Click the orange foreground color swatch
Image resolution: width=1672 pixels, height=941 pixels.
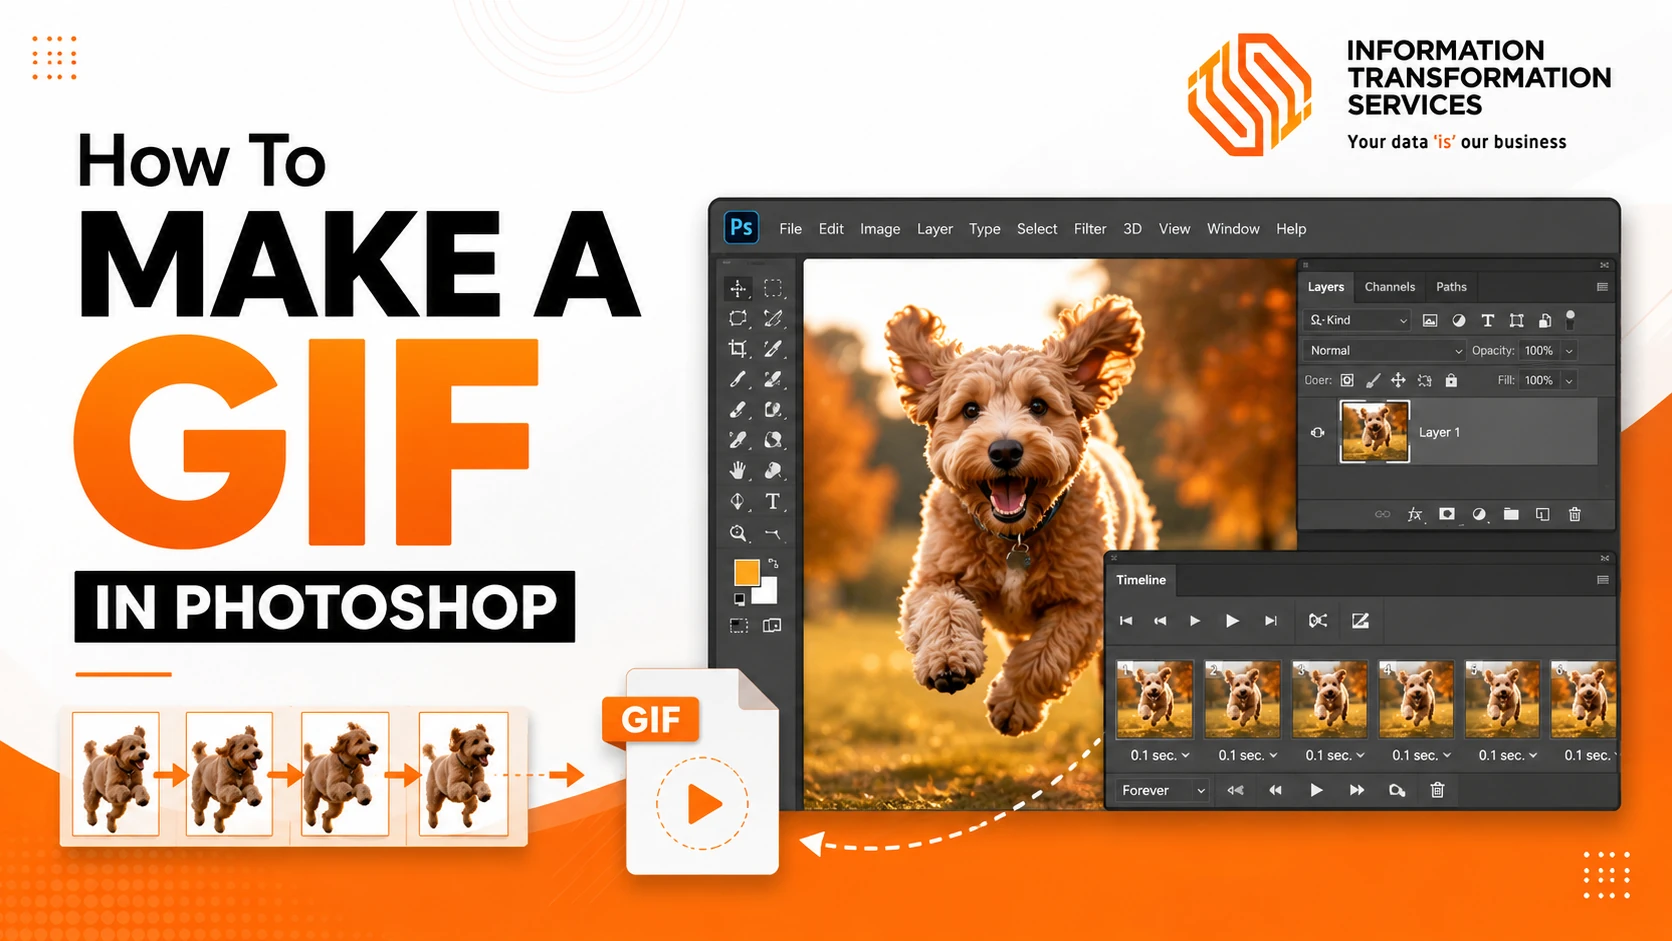tap(746, 572)
